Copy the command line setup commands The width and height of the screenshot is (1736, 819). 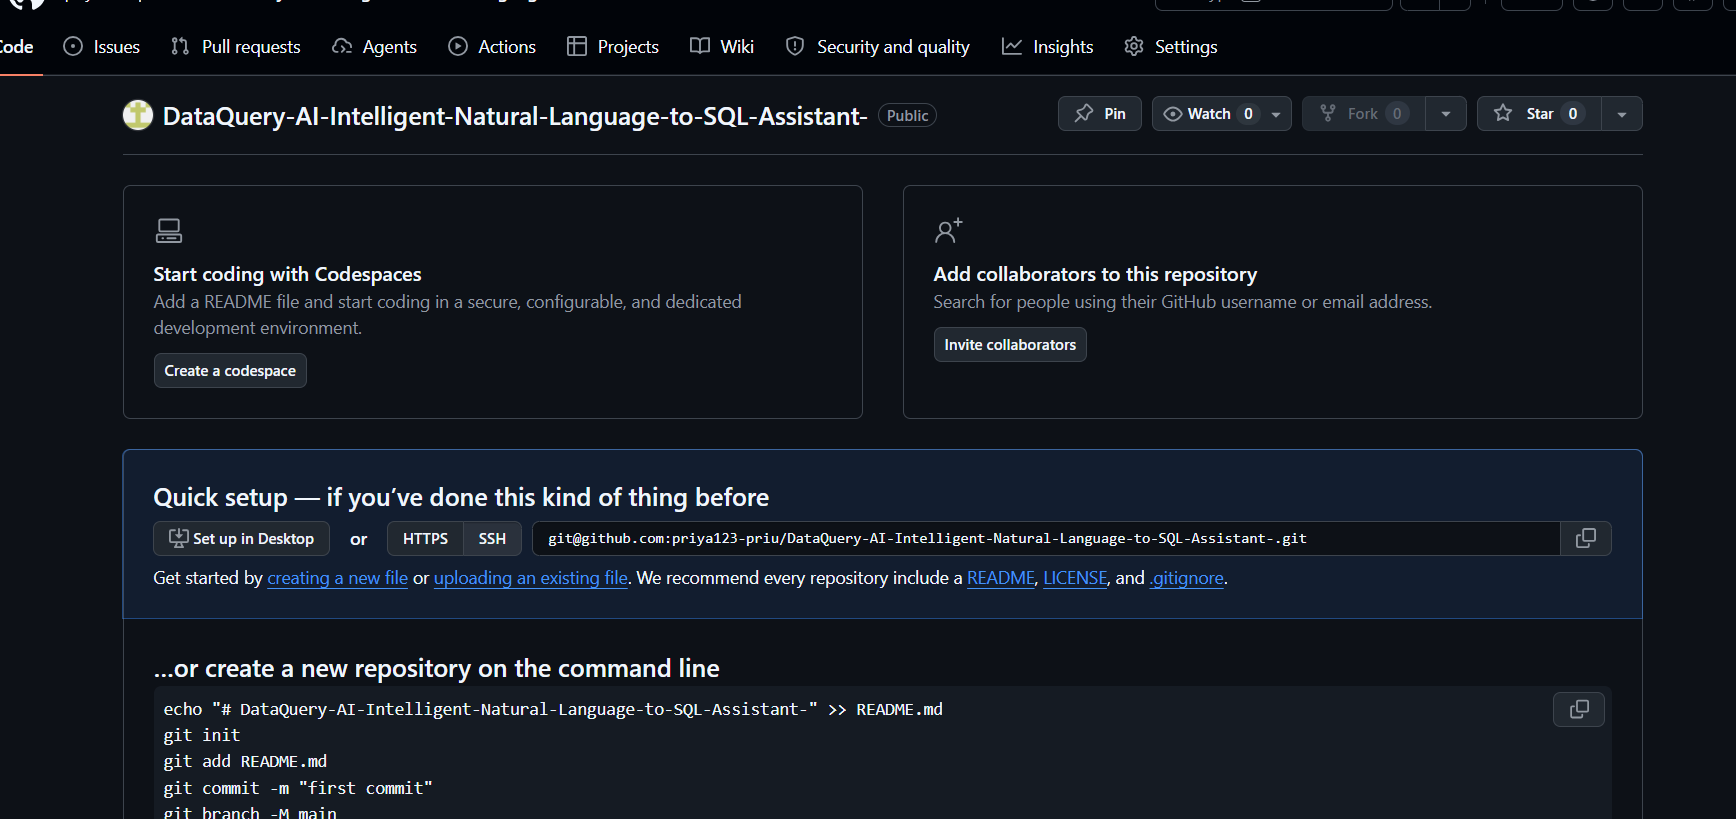click(x=1579, y=709)
